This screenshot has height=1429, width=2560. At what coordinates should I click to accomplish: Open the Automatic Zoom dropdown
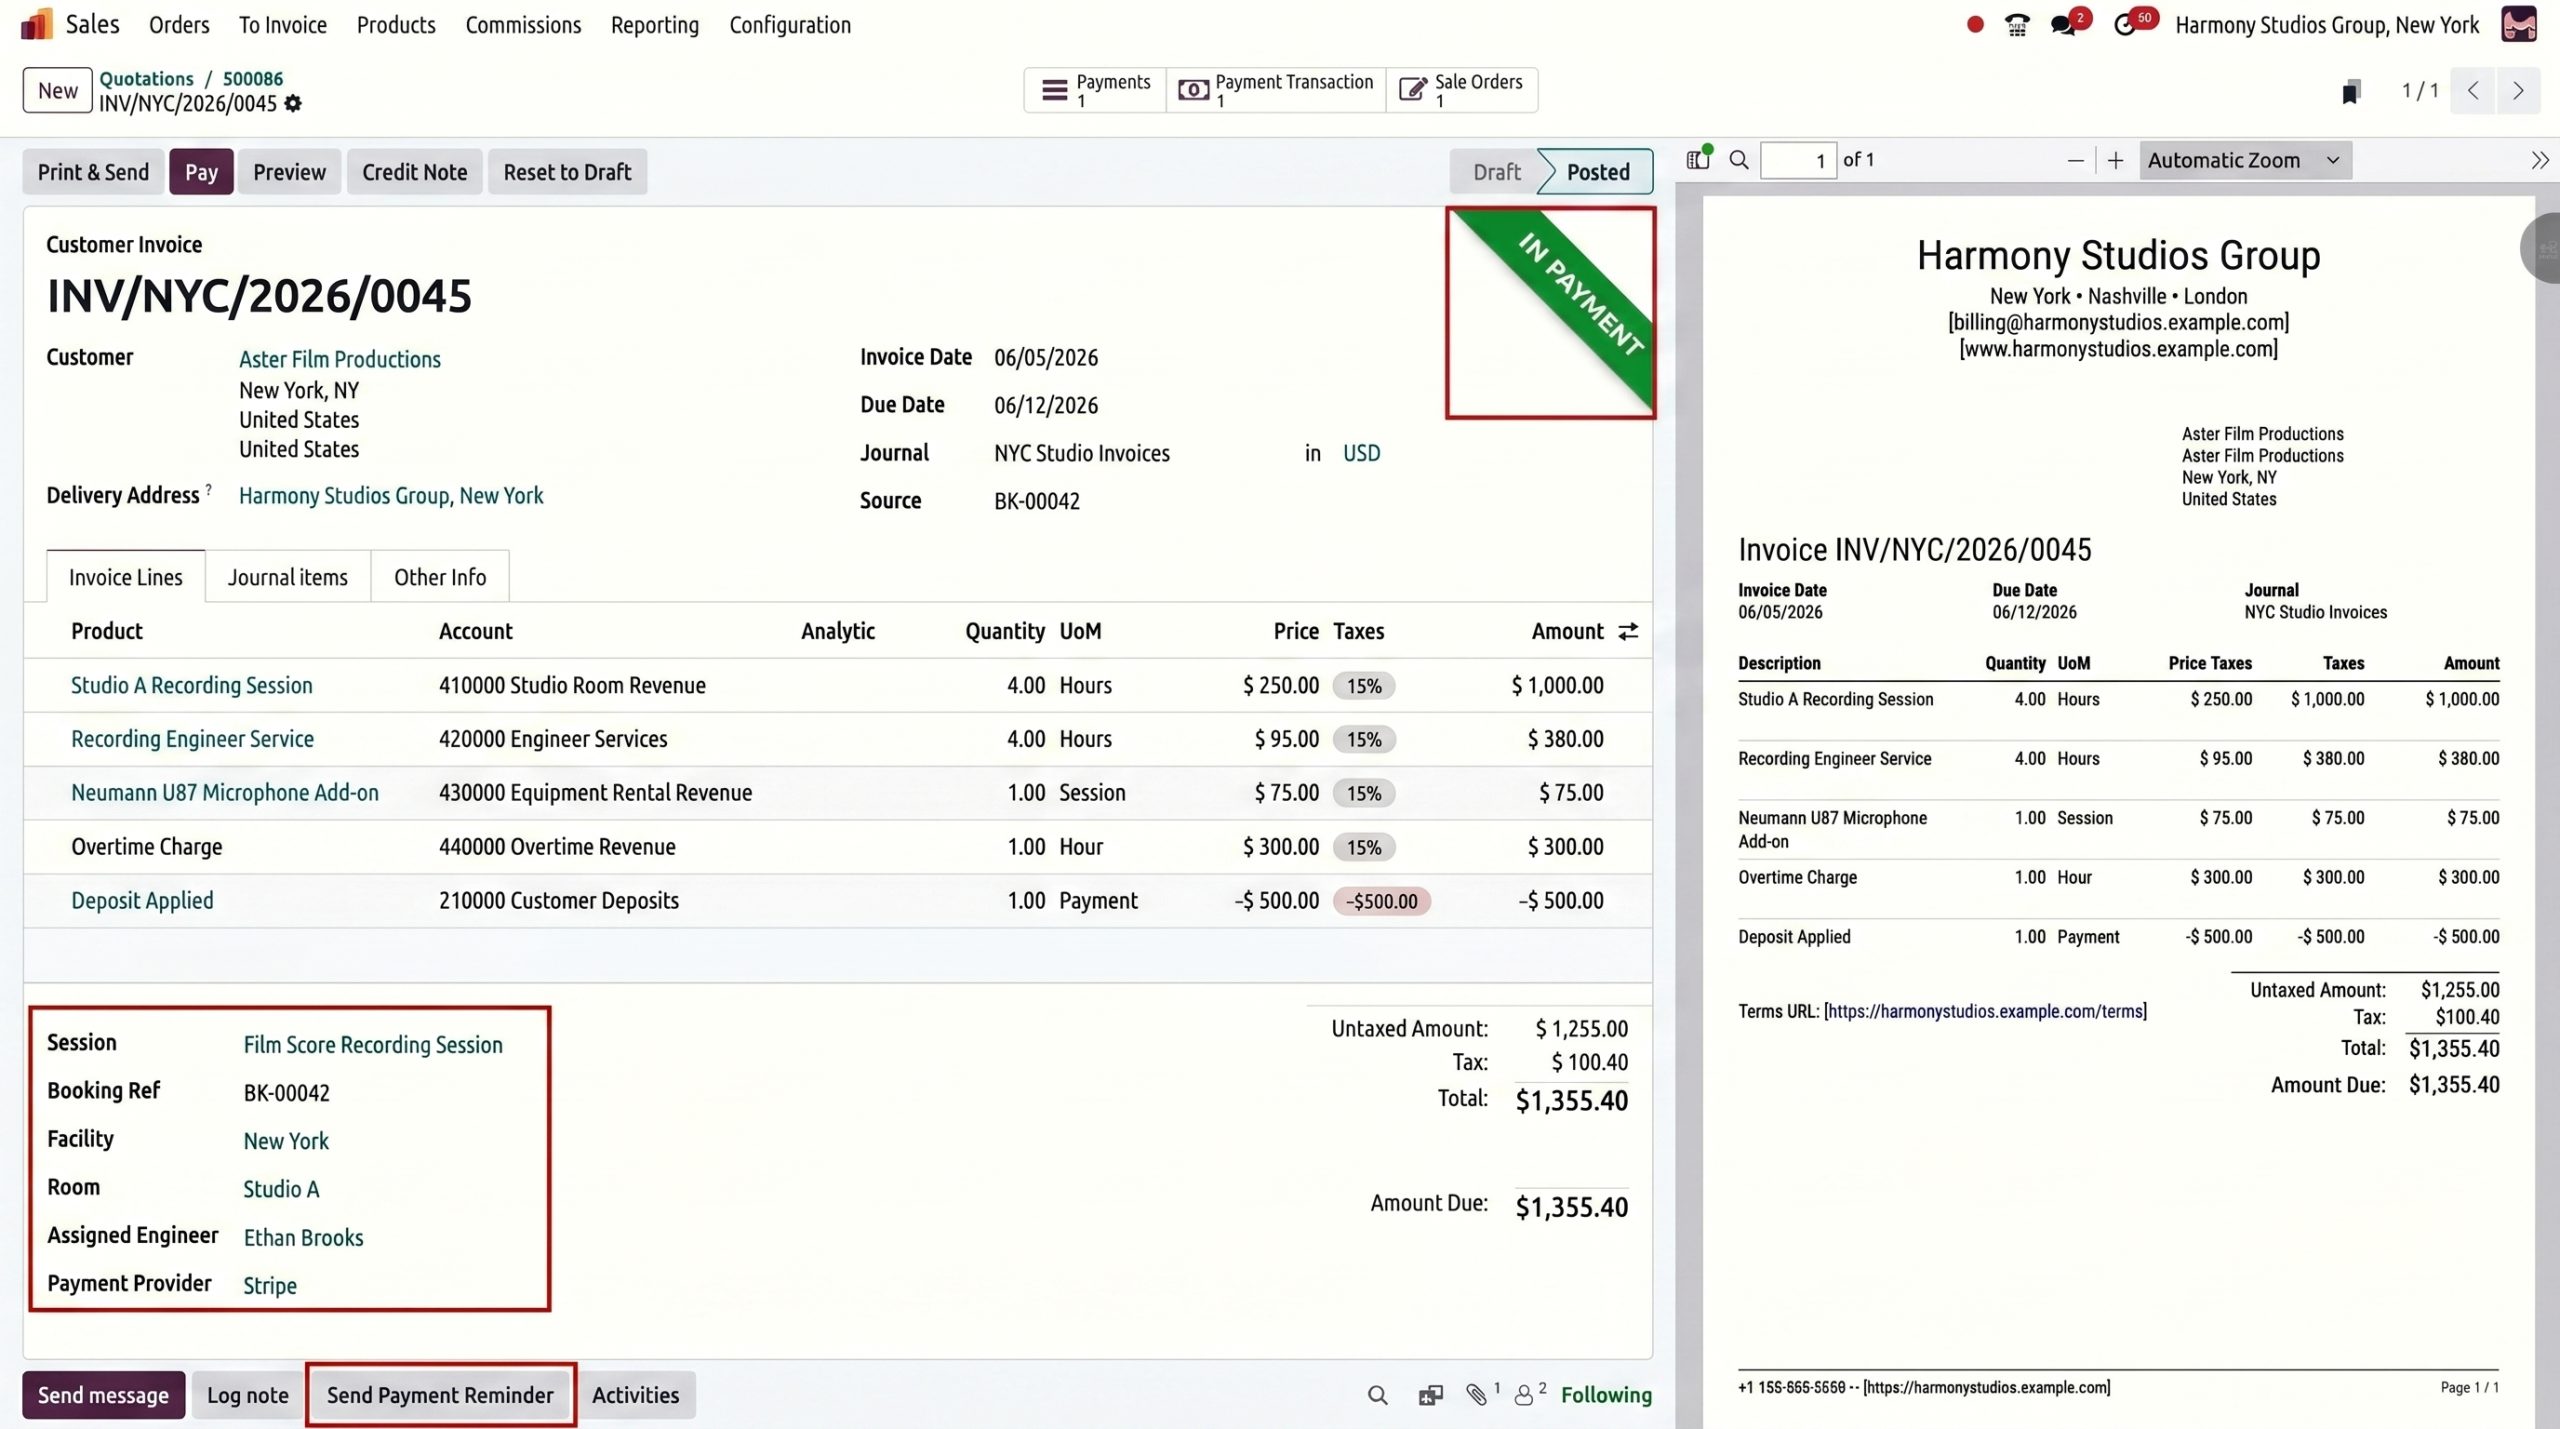coord(2245,160)
